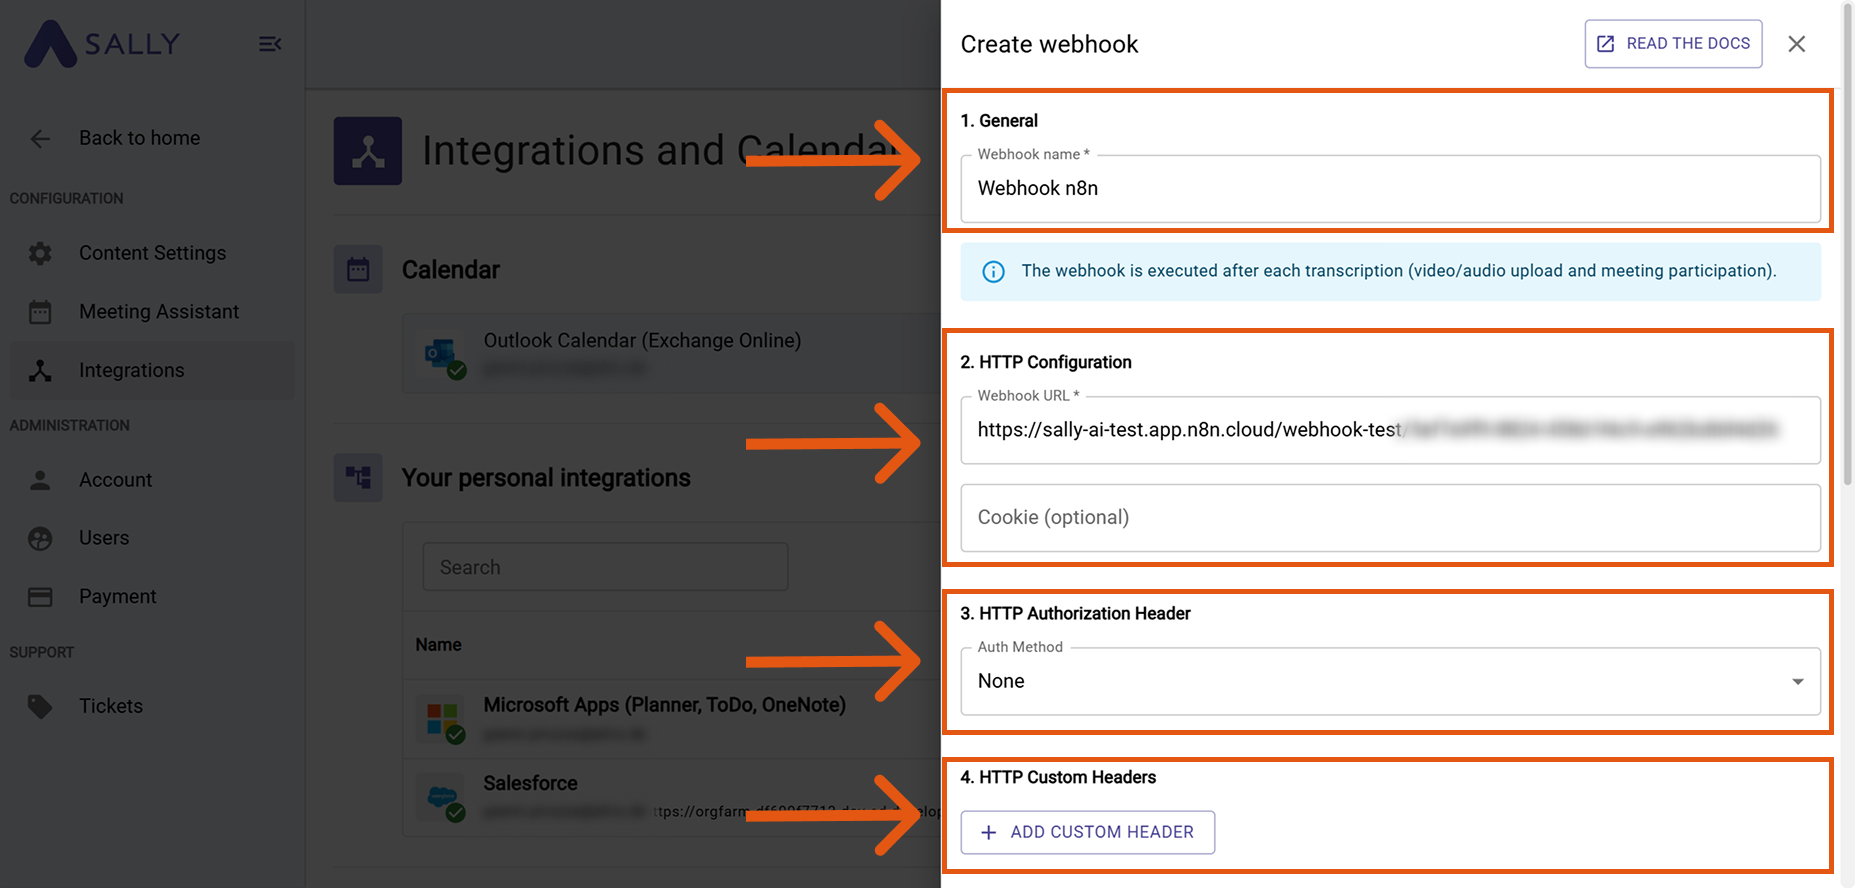Open the Auth Method dropdown
This screenshot has width=1855, height=888.
click(x=1390, y=681)
